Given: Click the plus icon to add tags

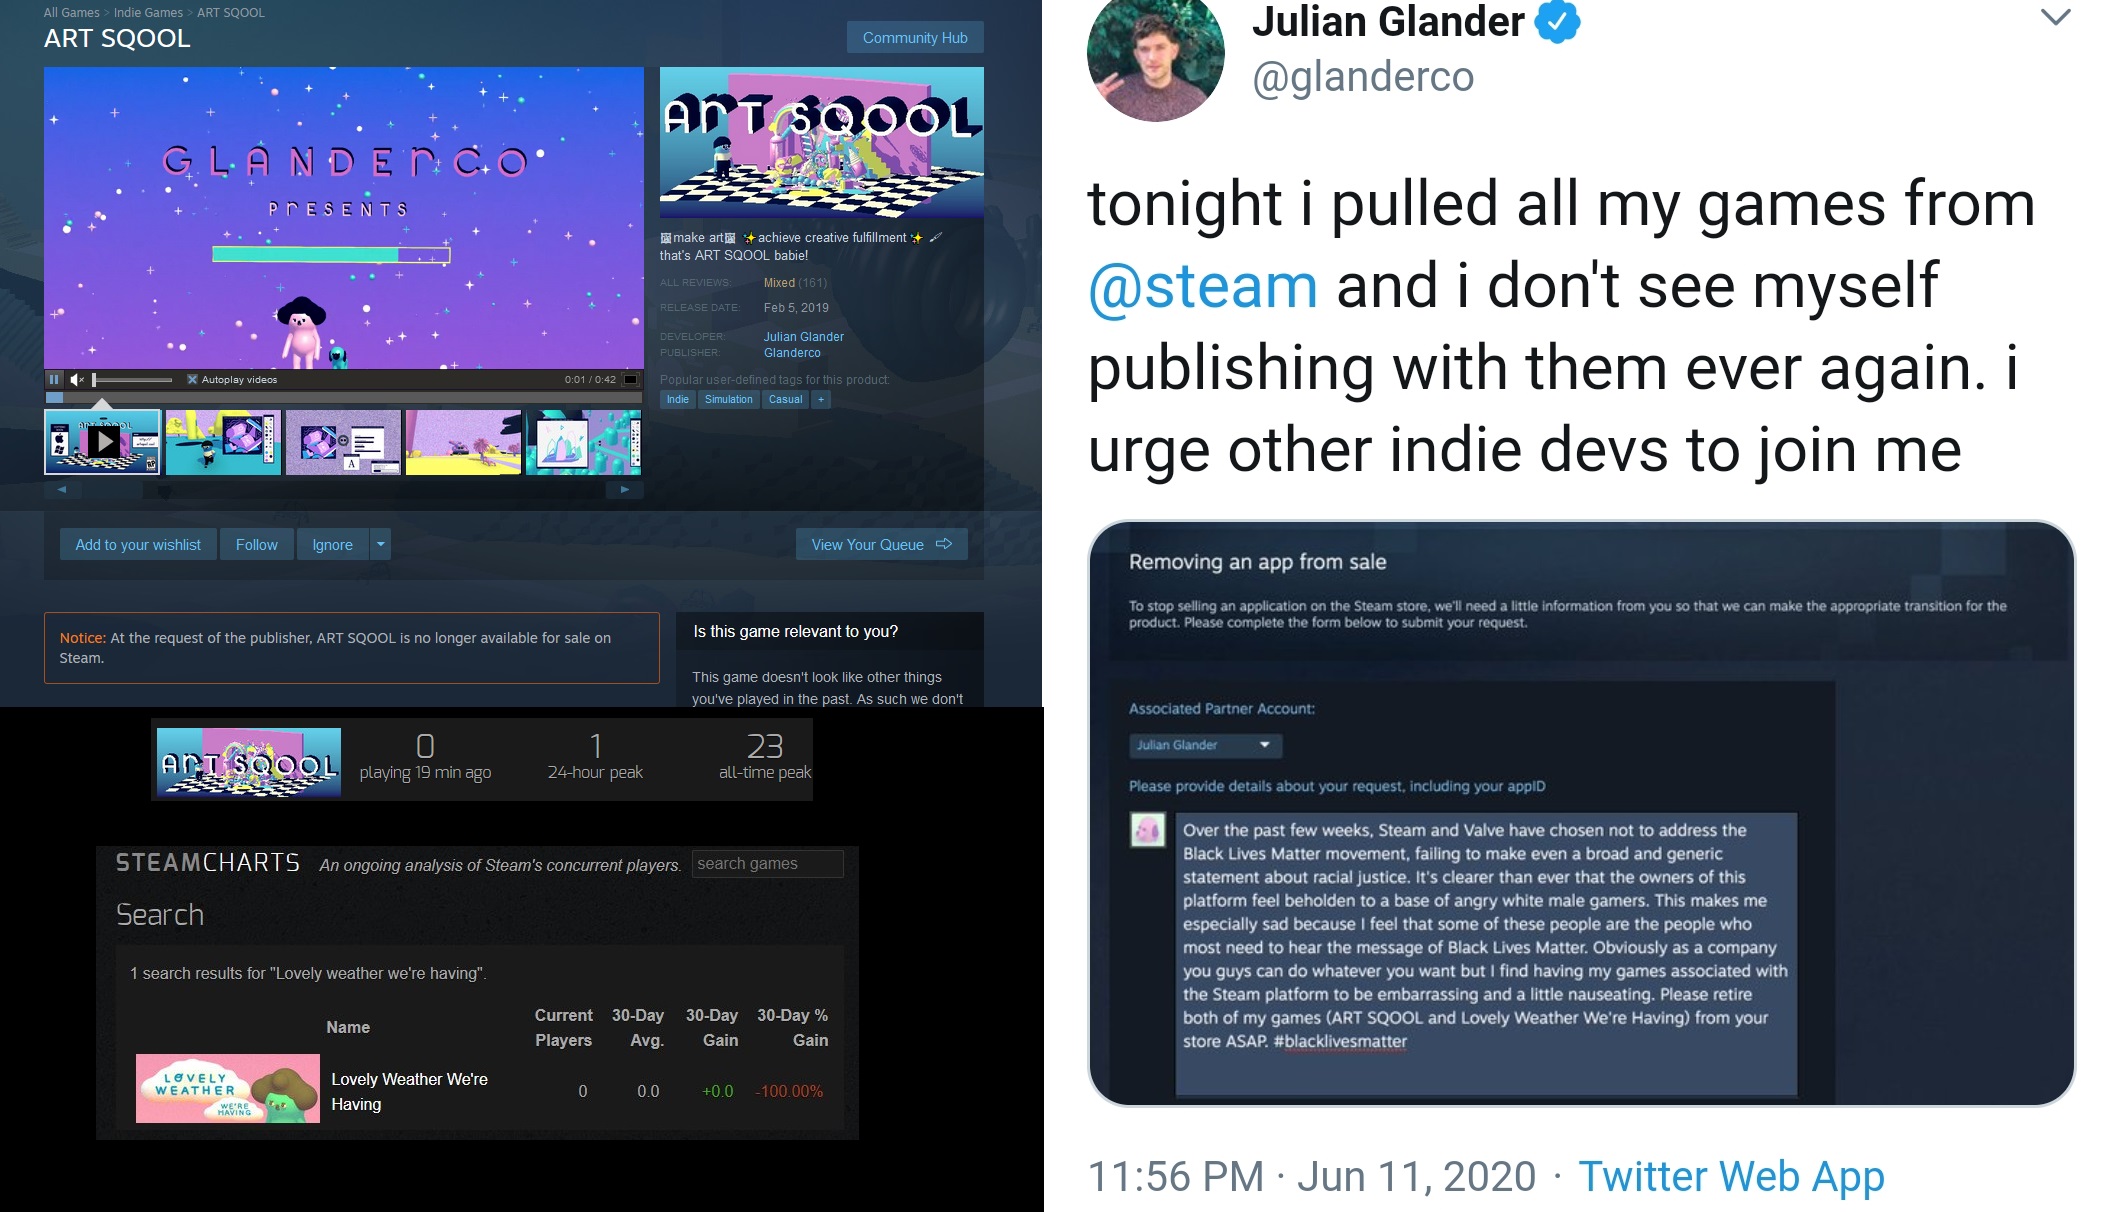Looking at the screenshot, I should click(821, 400).
